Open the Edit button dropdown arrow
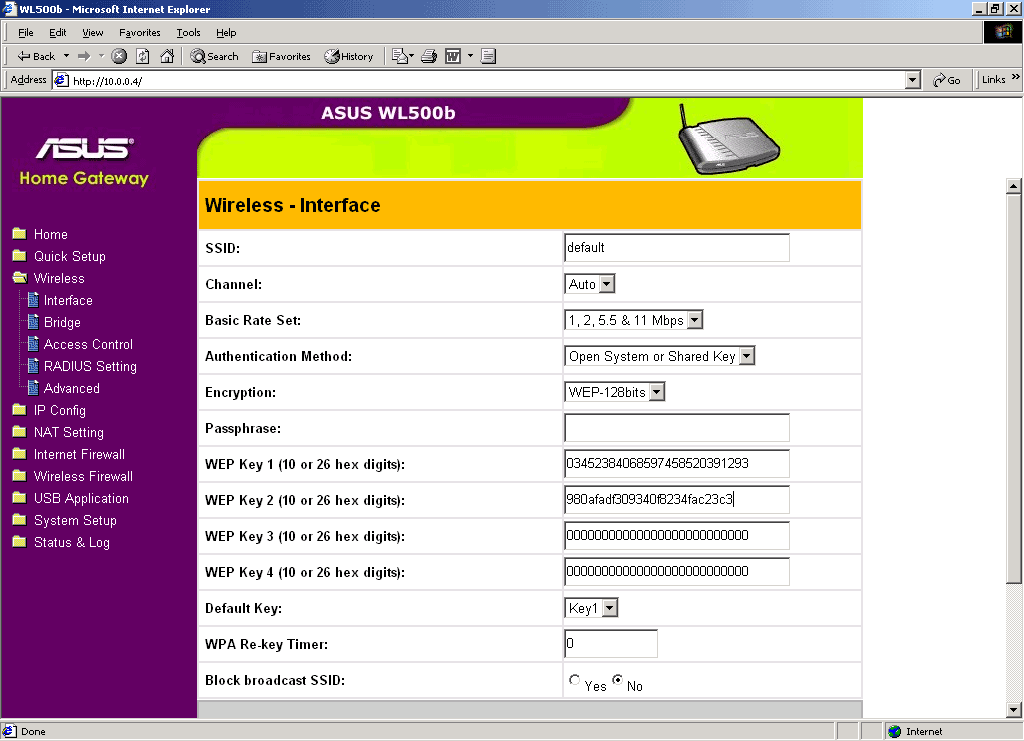Screen dimensions: 1024x741 tap(470, 56)
